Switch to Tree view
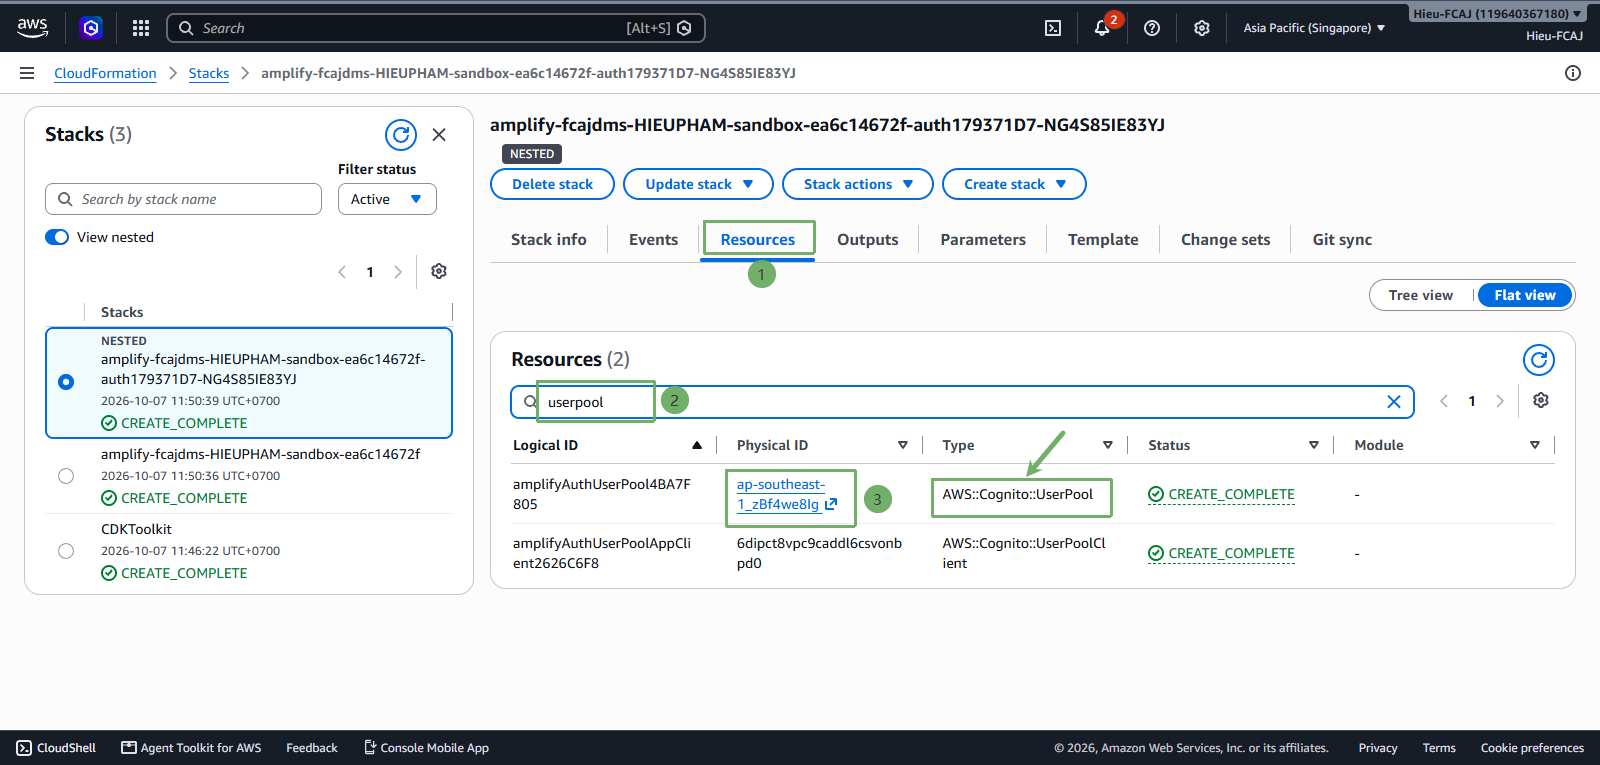The height and width of the screenshot is (765, 1600). pyautogui.click(x=1421, y=295)
